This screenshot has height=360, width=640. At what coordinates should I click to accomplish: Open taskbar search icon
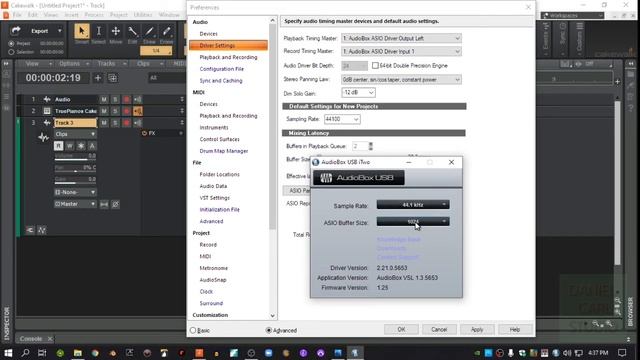tap(25, 353)
